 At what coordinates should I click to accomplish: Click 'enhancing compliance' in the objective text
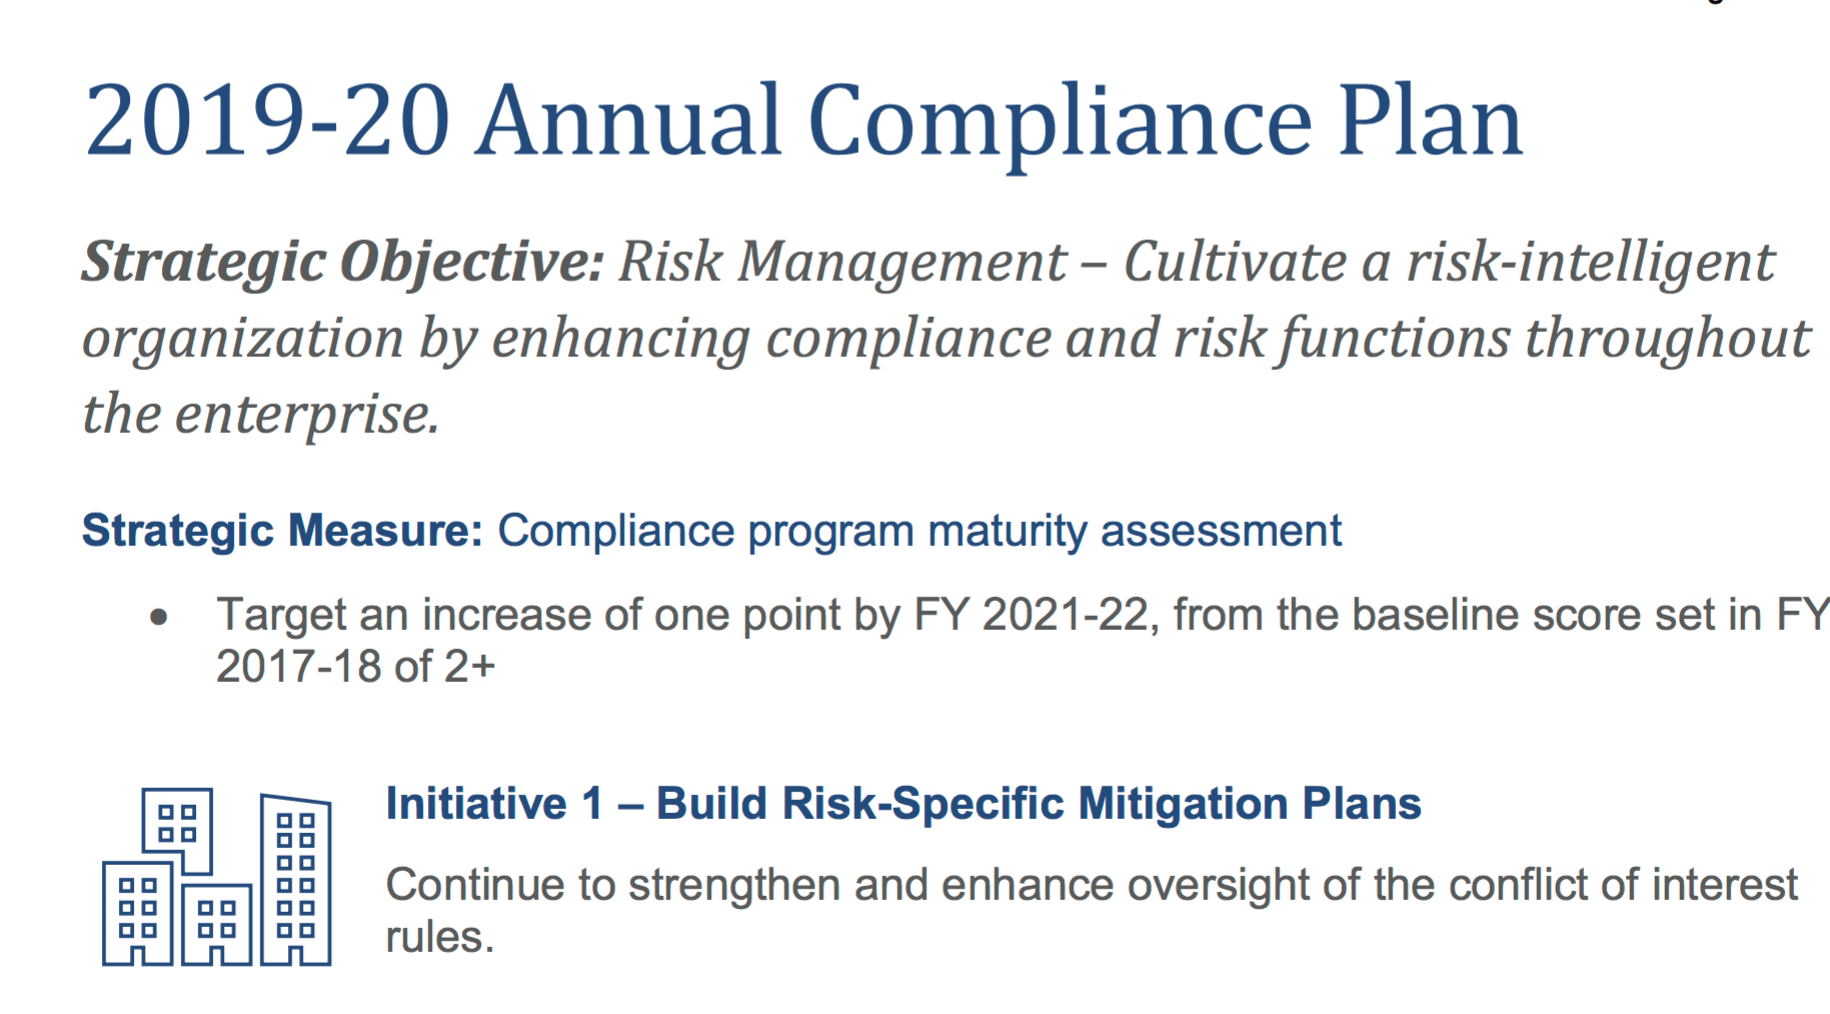coord(771,339)
